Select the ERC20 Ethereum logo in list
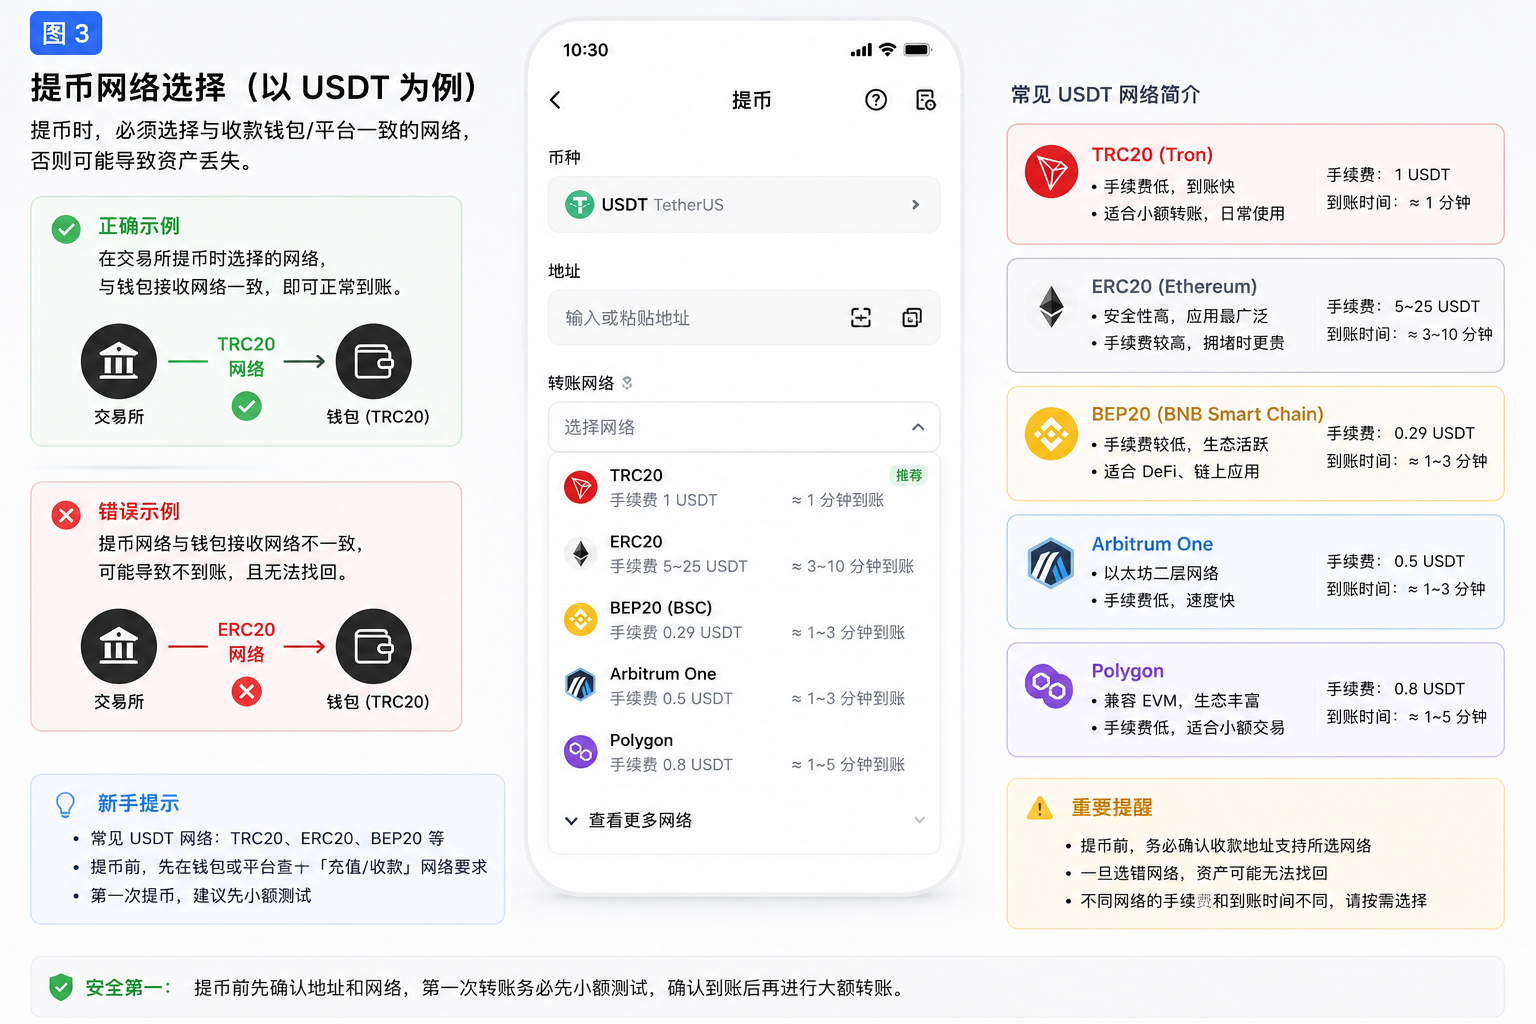This screenshot has height=1024, width=1536. tap(580, 553)
